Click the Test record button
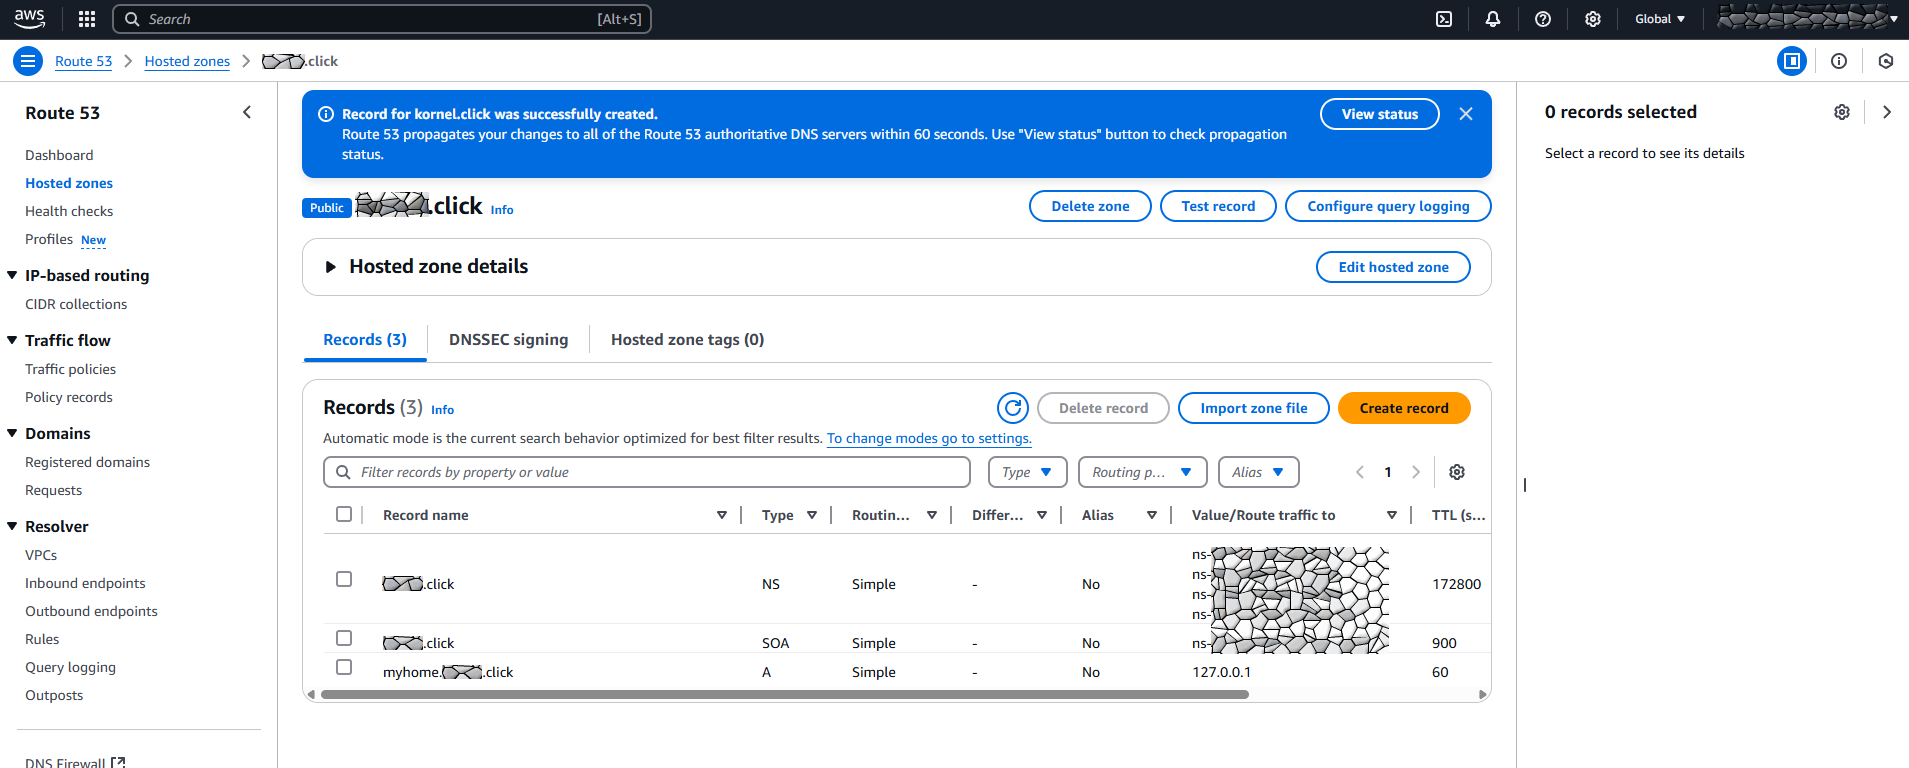This screenshot has height=768, width=1909. [1218, 206]
